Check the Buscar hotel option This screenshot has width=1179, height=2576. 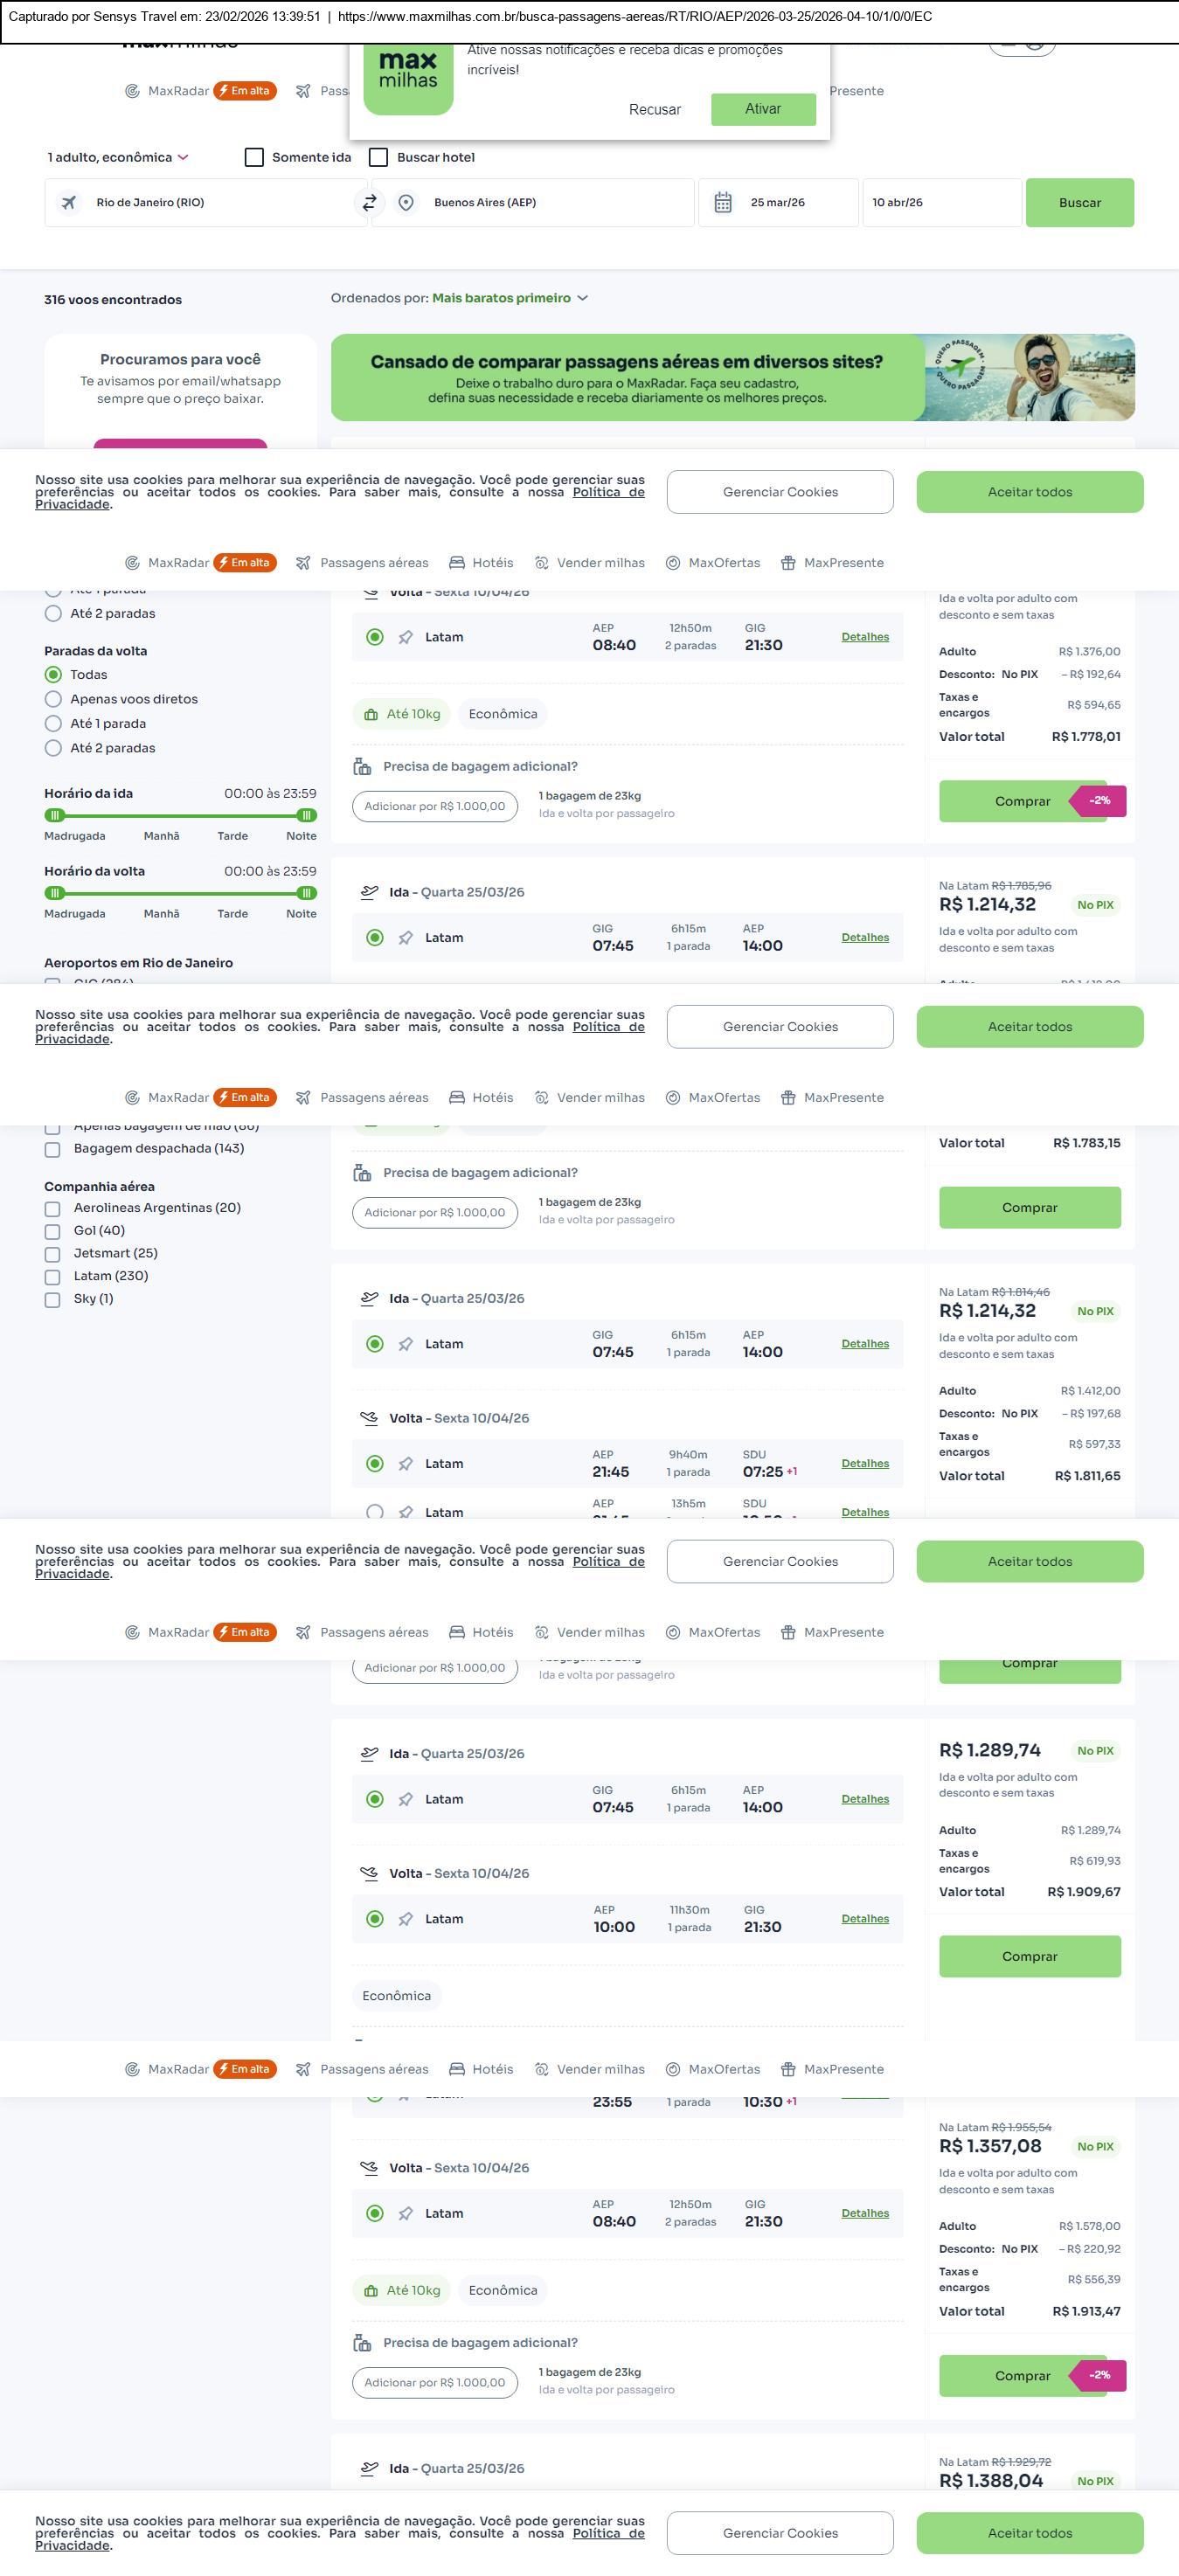click(x=379, y=157)
